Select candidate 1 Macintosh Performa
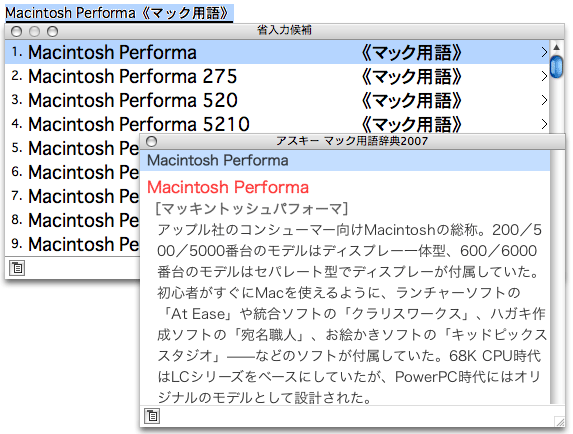Screen dimensions: 573x434 (277, 52)
